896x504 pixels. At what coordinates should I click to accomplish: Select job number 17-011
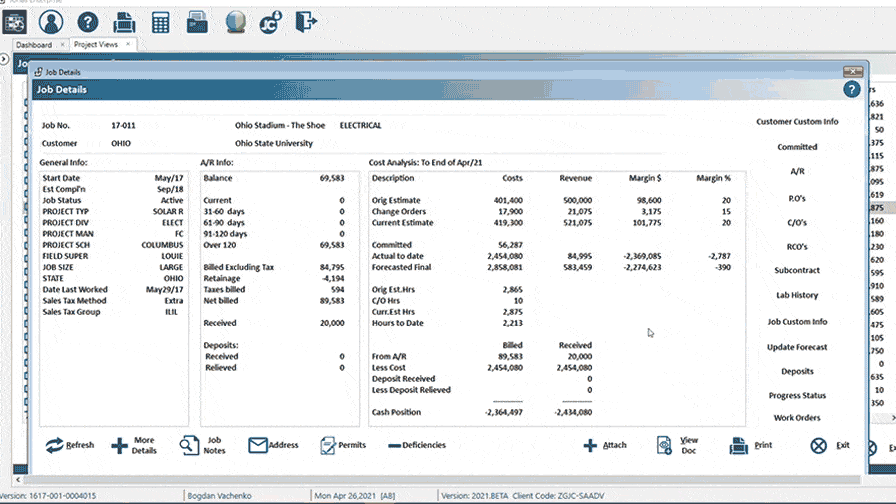click(x=123, y=125)
